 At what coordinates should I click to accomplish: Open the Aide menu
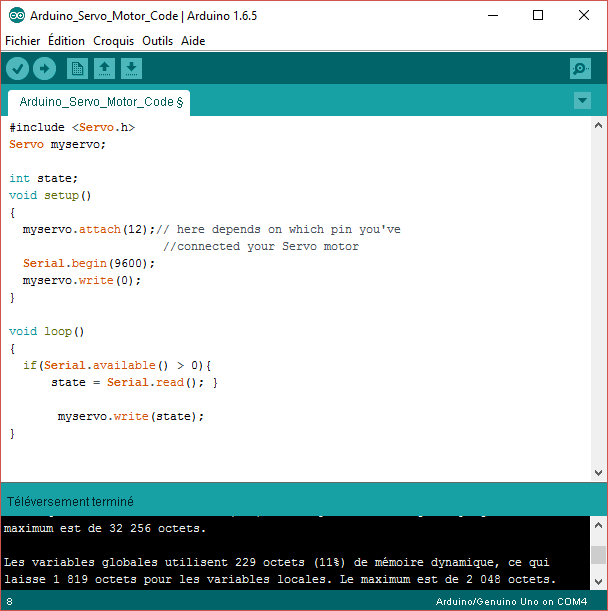tap(193, 41)
